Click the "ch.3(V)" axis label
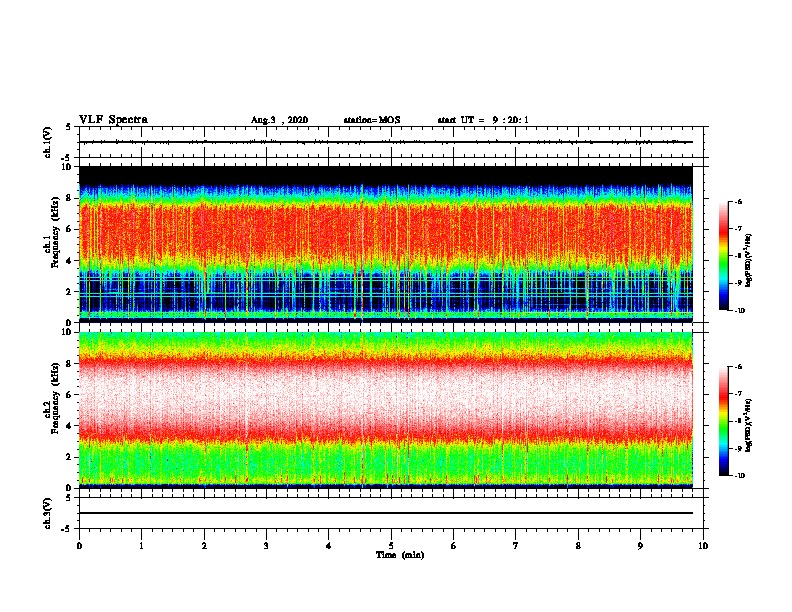The width and height of the screenshot is (792, 612). (x=48, y=513)
